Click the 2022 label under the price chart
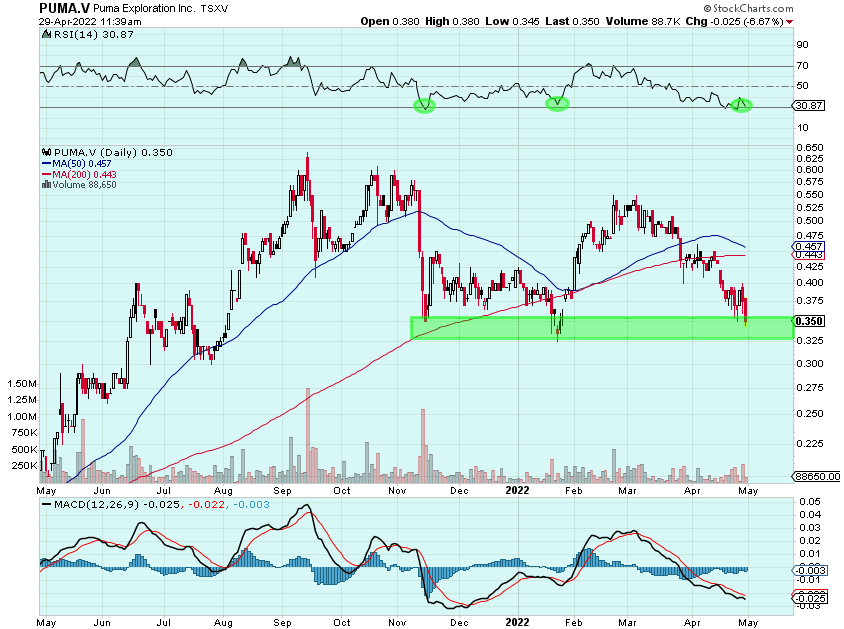 click(x=517, y=490)
